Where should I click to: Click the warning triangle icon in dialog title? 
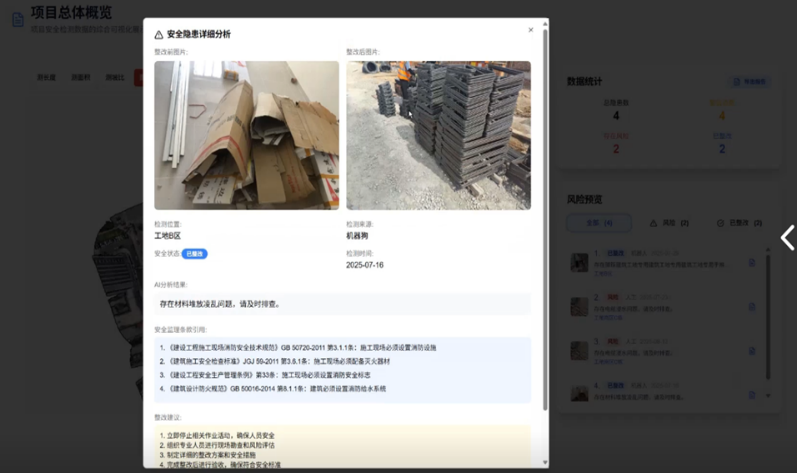click(159, 34)
